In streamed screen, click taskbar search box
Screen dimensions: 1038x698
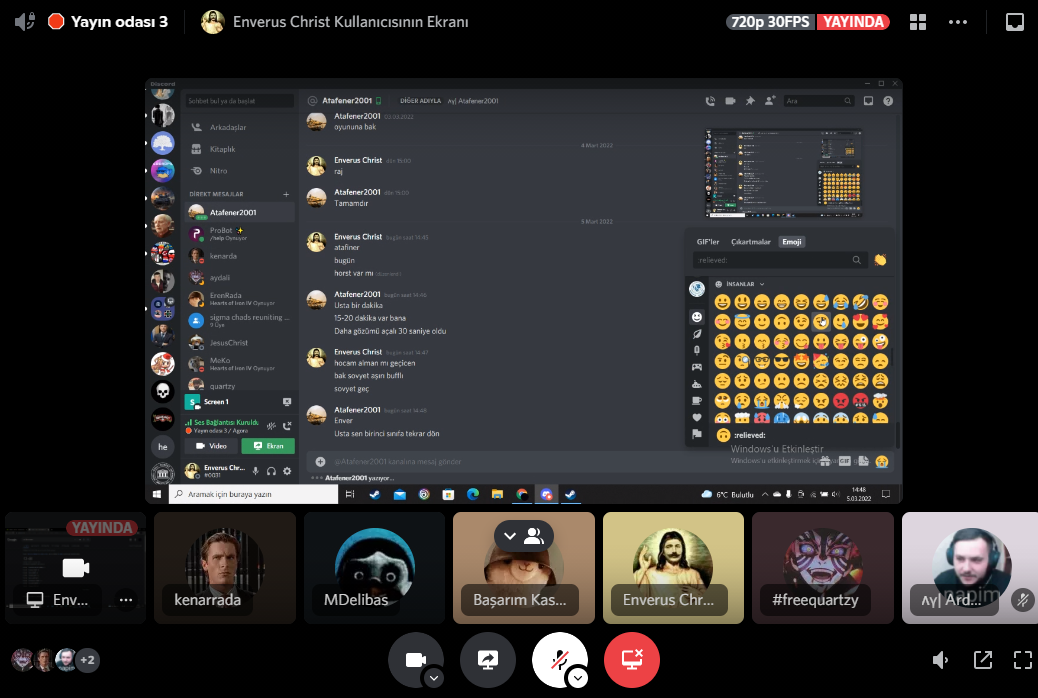pyautogui.click(x=254, y=494)
